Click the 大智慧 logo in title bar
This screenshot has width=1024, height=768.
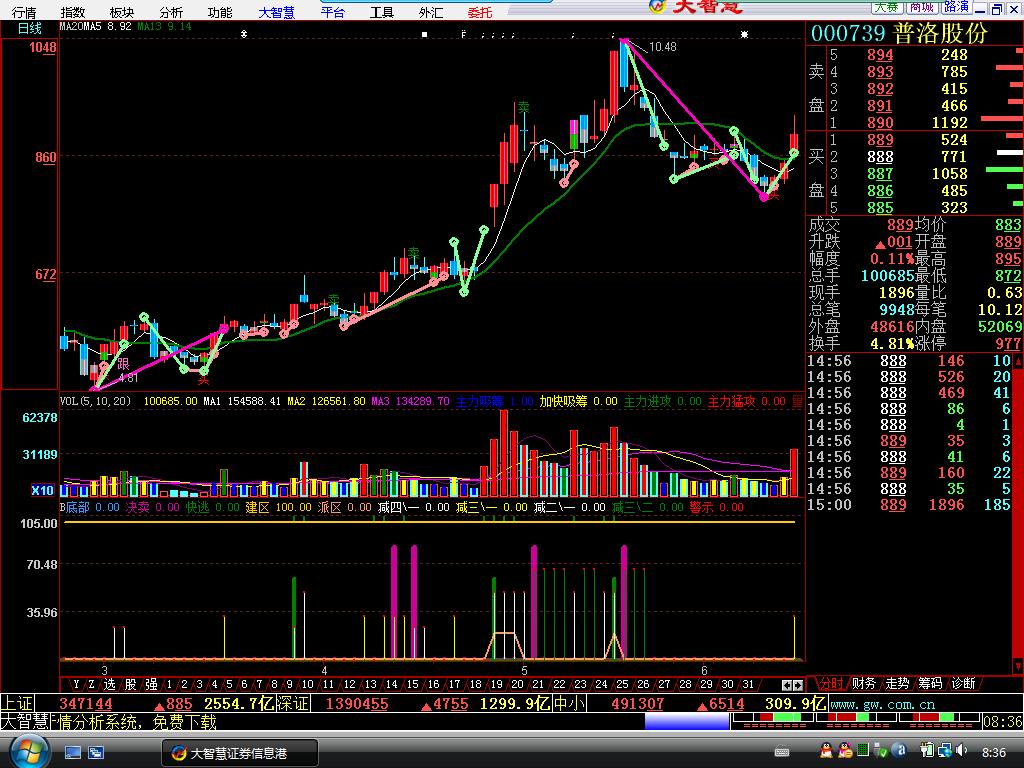(x=696, y=7)
